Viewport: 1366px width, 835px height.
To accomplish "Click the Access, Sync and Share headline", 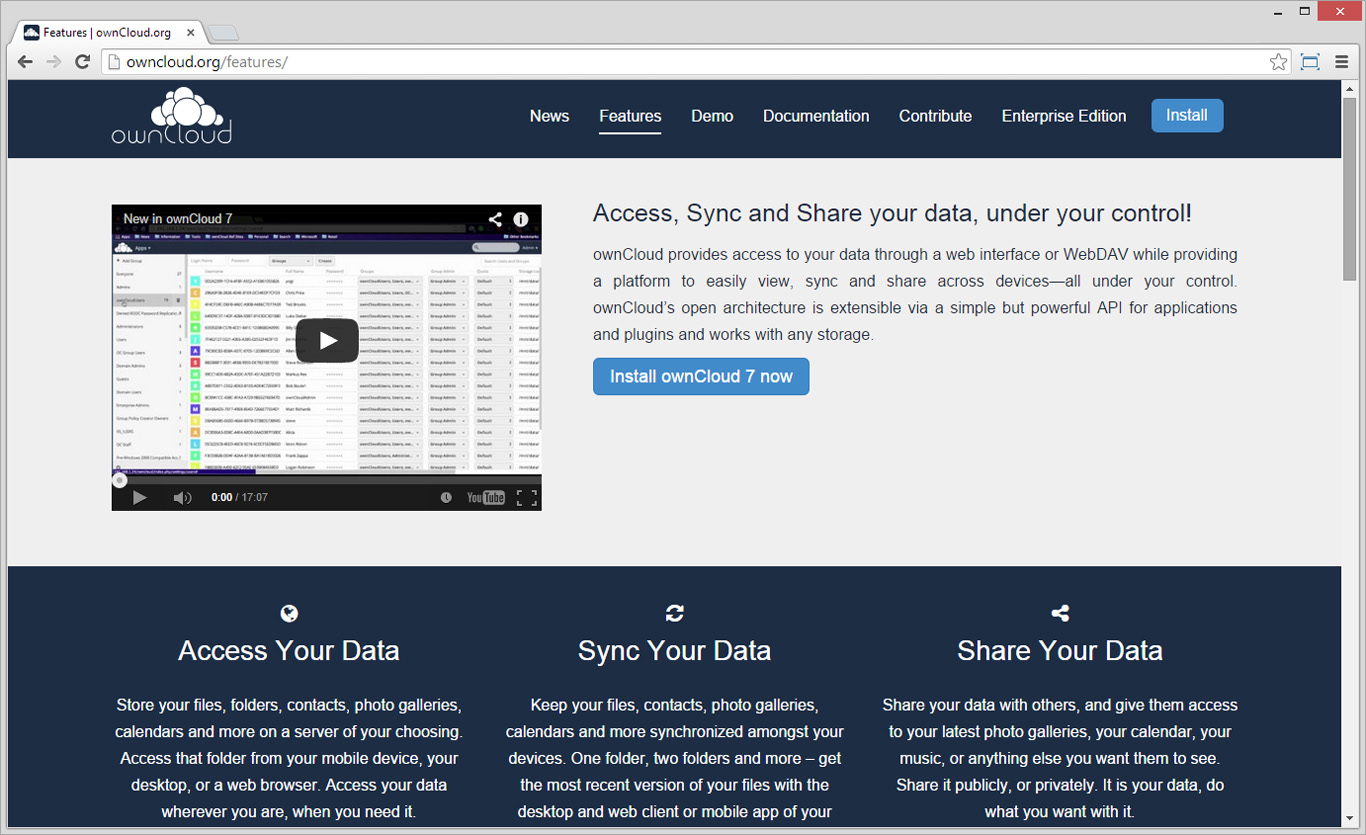I will click(x=892, y=213).
